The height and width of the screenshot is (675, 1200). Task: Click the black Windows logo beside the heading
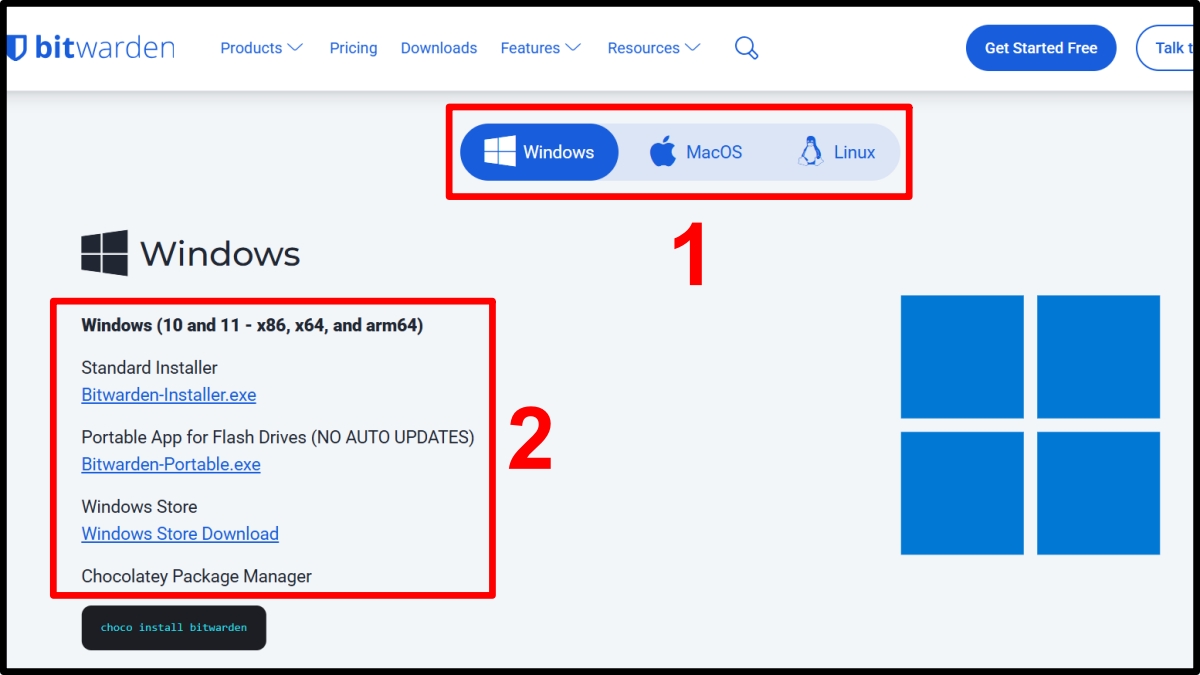pyautogui.click(x=104, y=253)
